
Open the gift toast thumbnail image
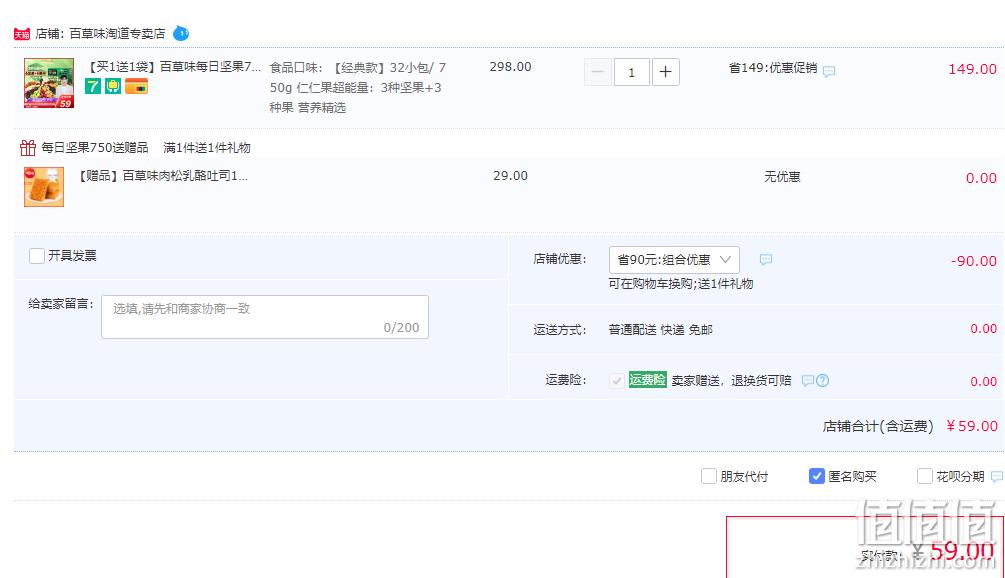(44, 186)
